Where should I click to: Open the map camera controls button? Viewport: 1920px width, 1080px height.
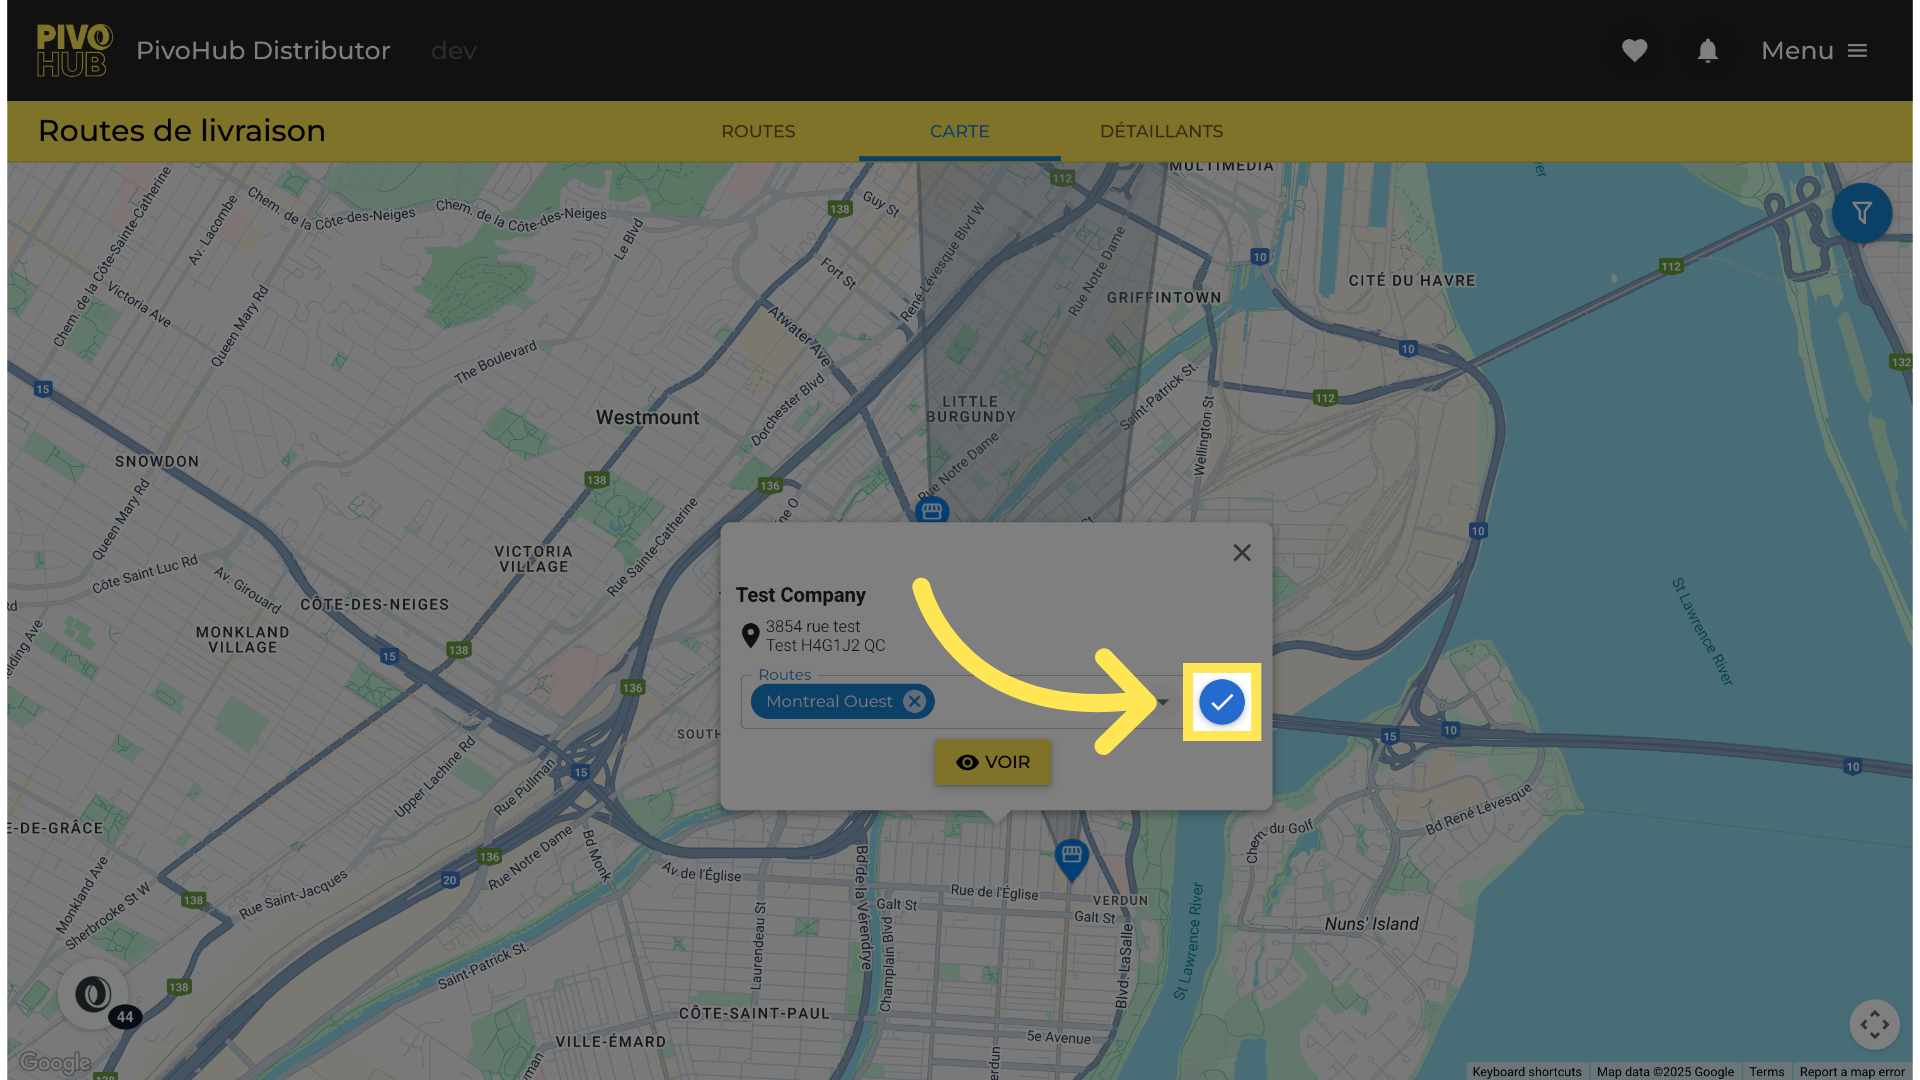click(x=1874, y=1024)
